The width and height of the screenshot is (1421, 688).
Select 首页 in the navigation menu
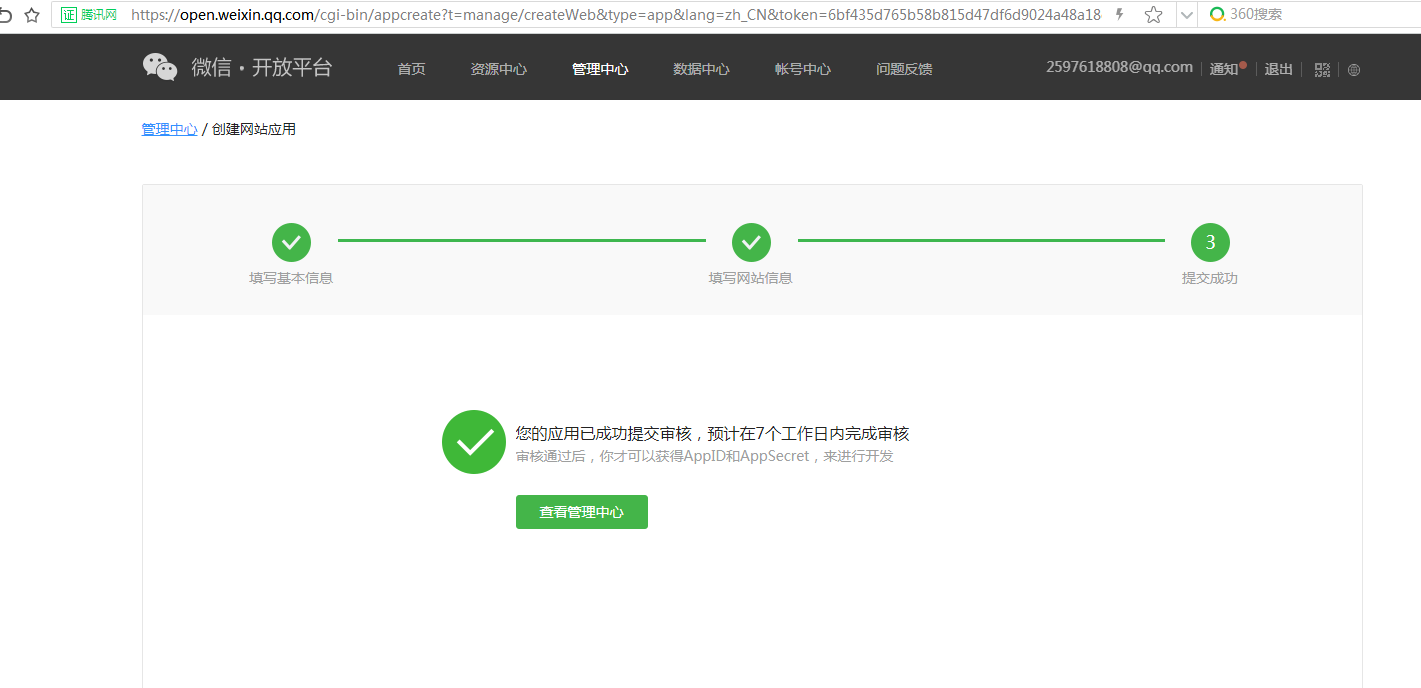(x=410, y=69)
